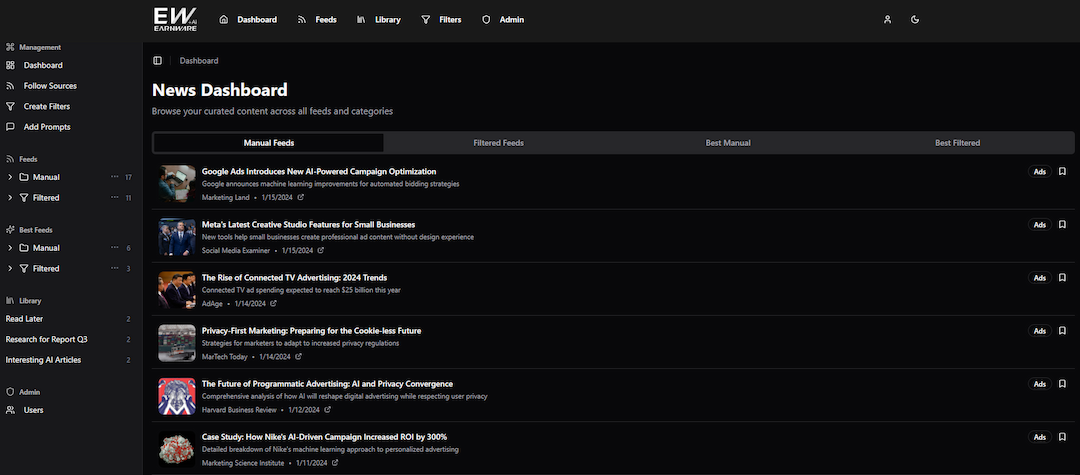Open Google Ads article thumbnail

click(x=177, y=183)
